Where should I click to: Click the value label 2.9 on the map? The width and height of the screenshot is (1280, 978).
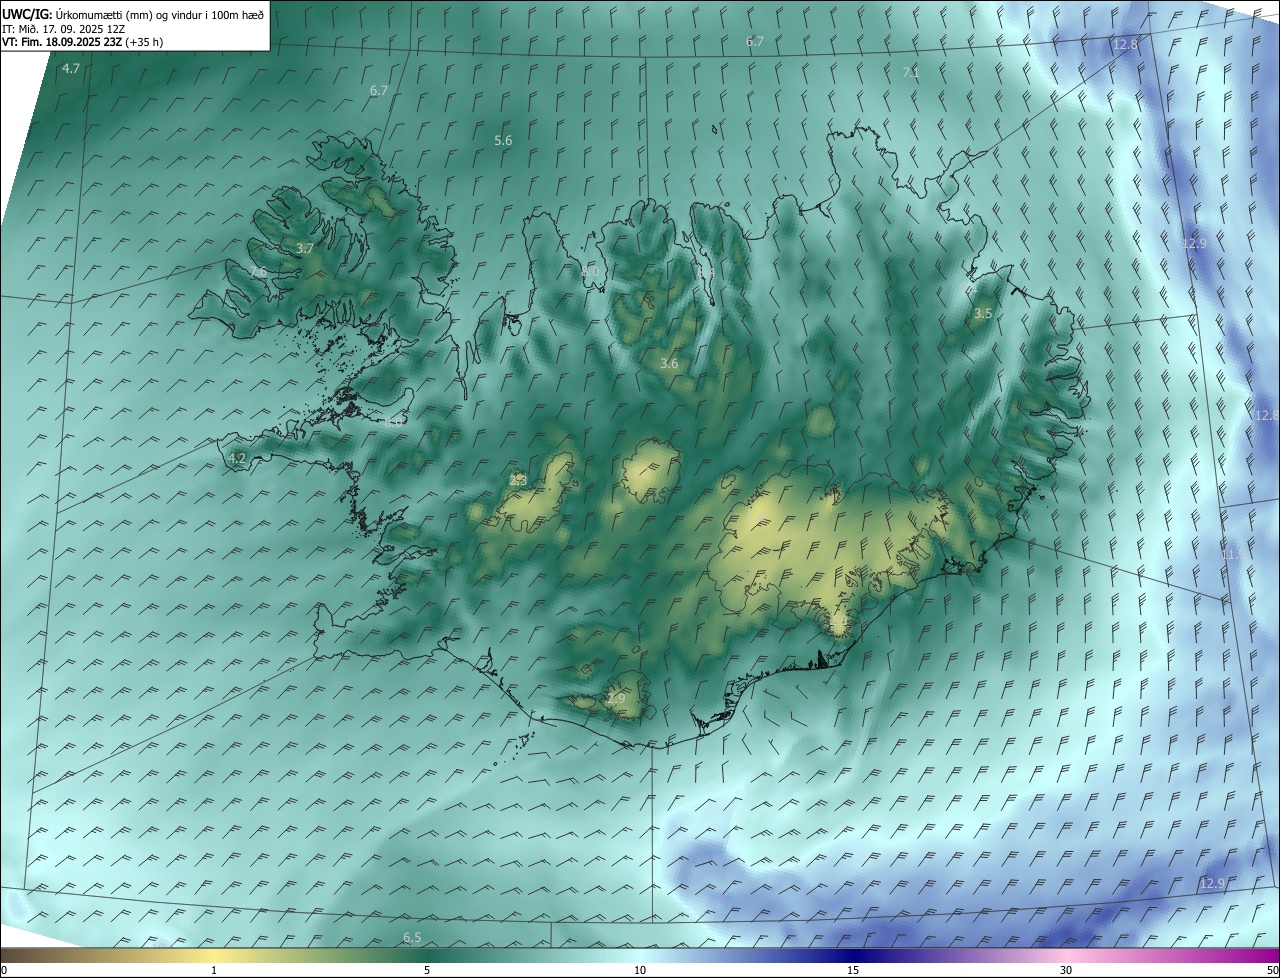coord(616,698)
